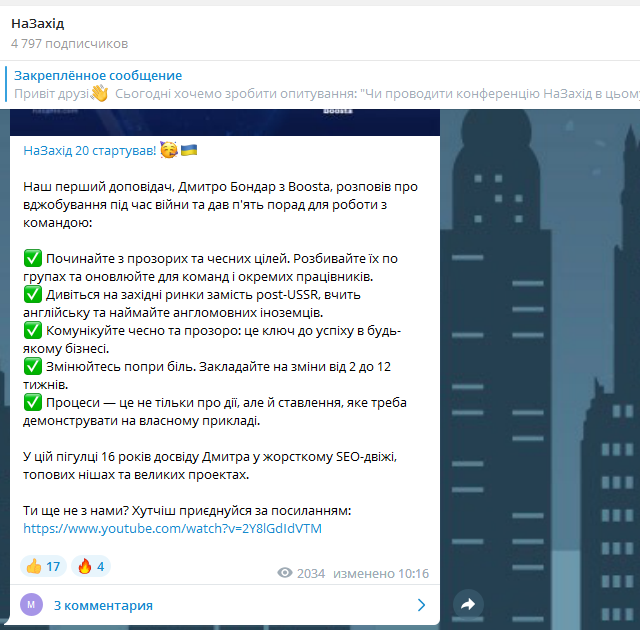Click the text командою:
This screenshot has height=630, width=640.
pyautogui.click(x=58, y=222)
